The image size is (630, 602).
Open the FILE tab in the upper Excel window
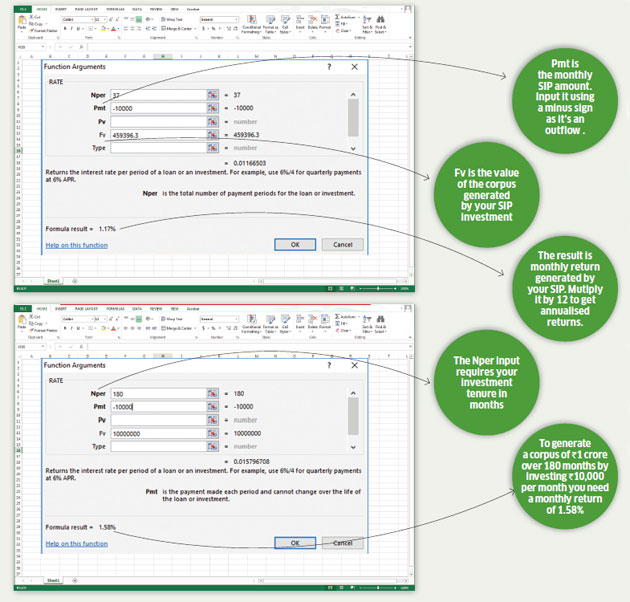tap(24, 8)
